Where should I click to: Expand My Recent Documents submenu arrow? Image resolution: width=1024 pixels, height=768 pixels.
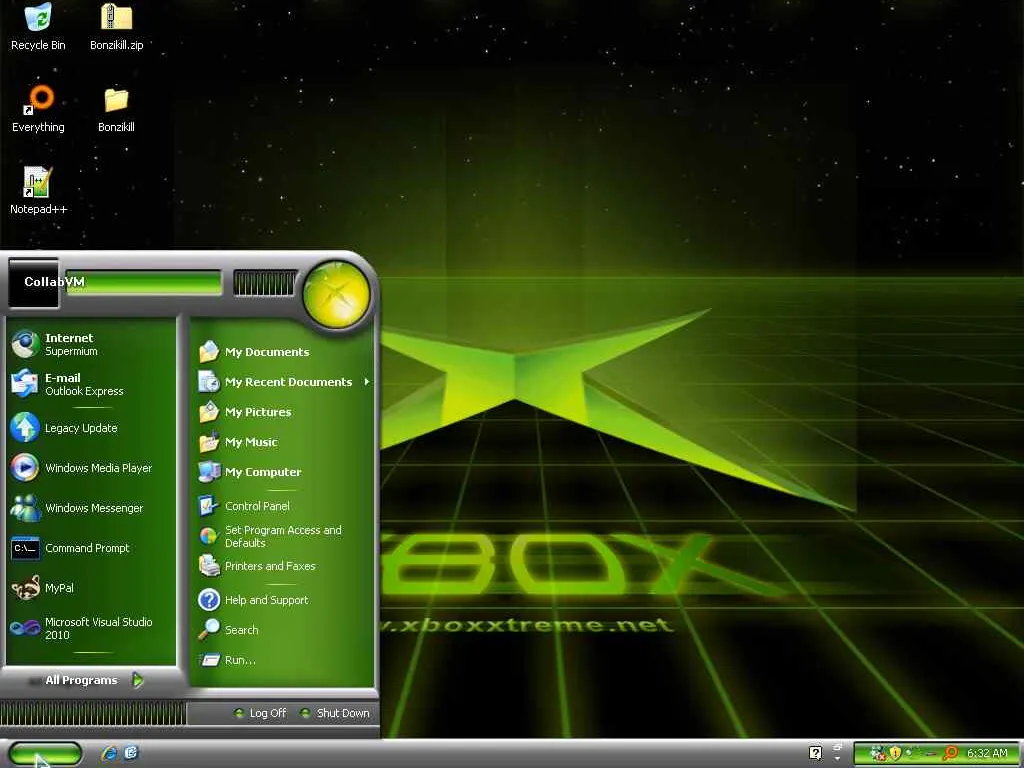click(x=367, y=381)
